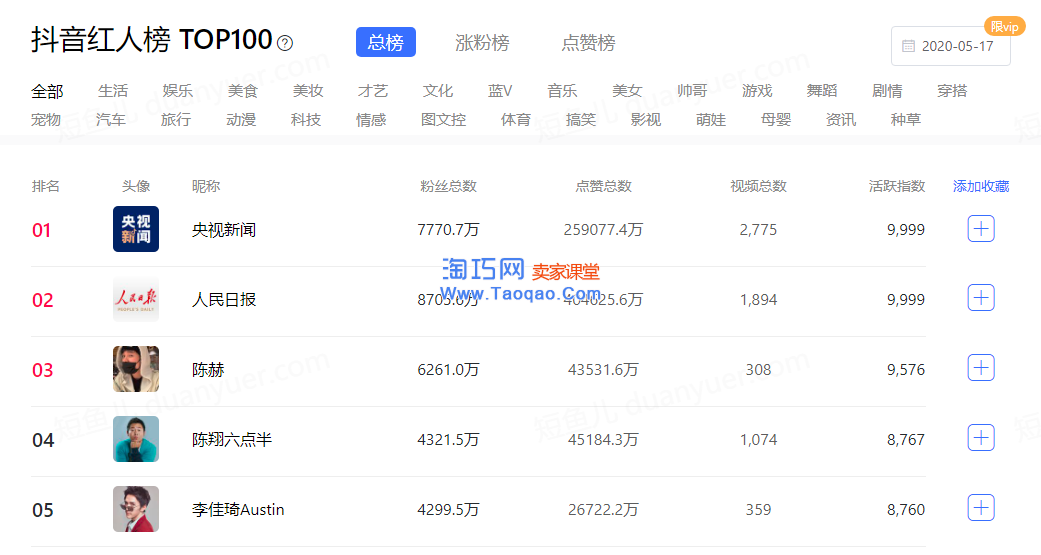Screen dimensions: 1041x555
Task: Open the 陈赫 nickname
Action: [208, 370]
